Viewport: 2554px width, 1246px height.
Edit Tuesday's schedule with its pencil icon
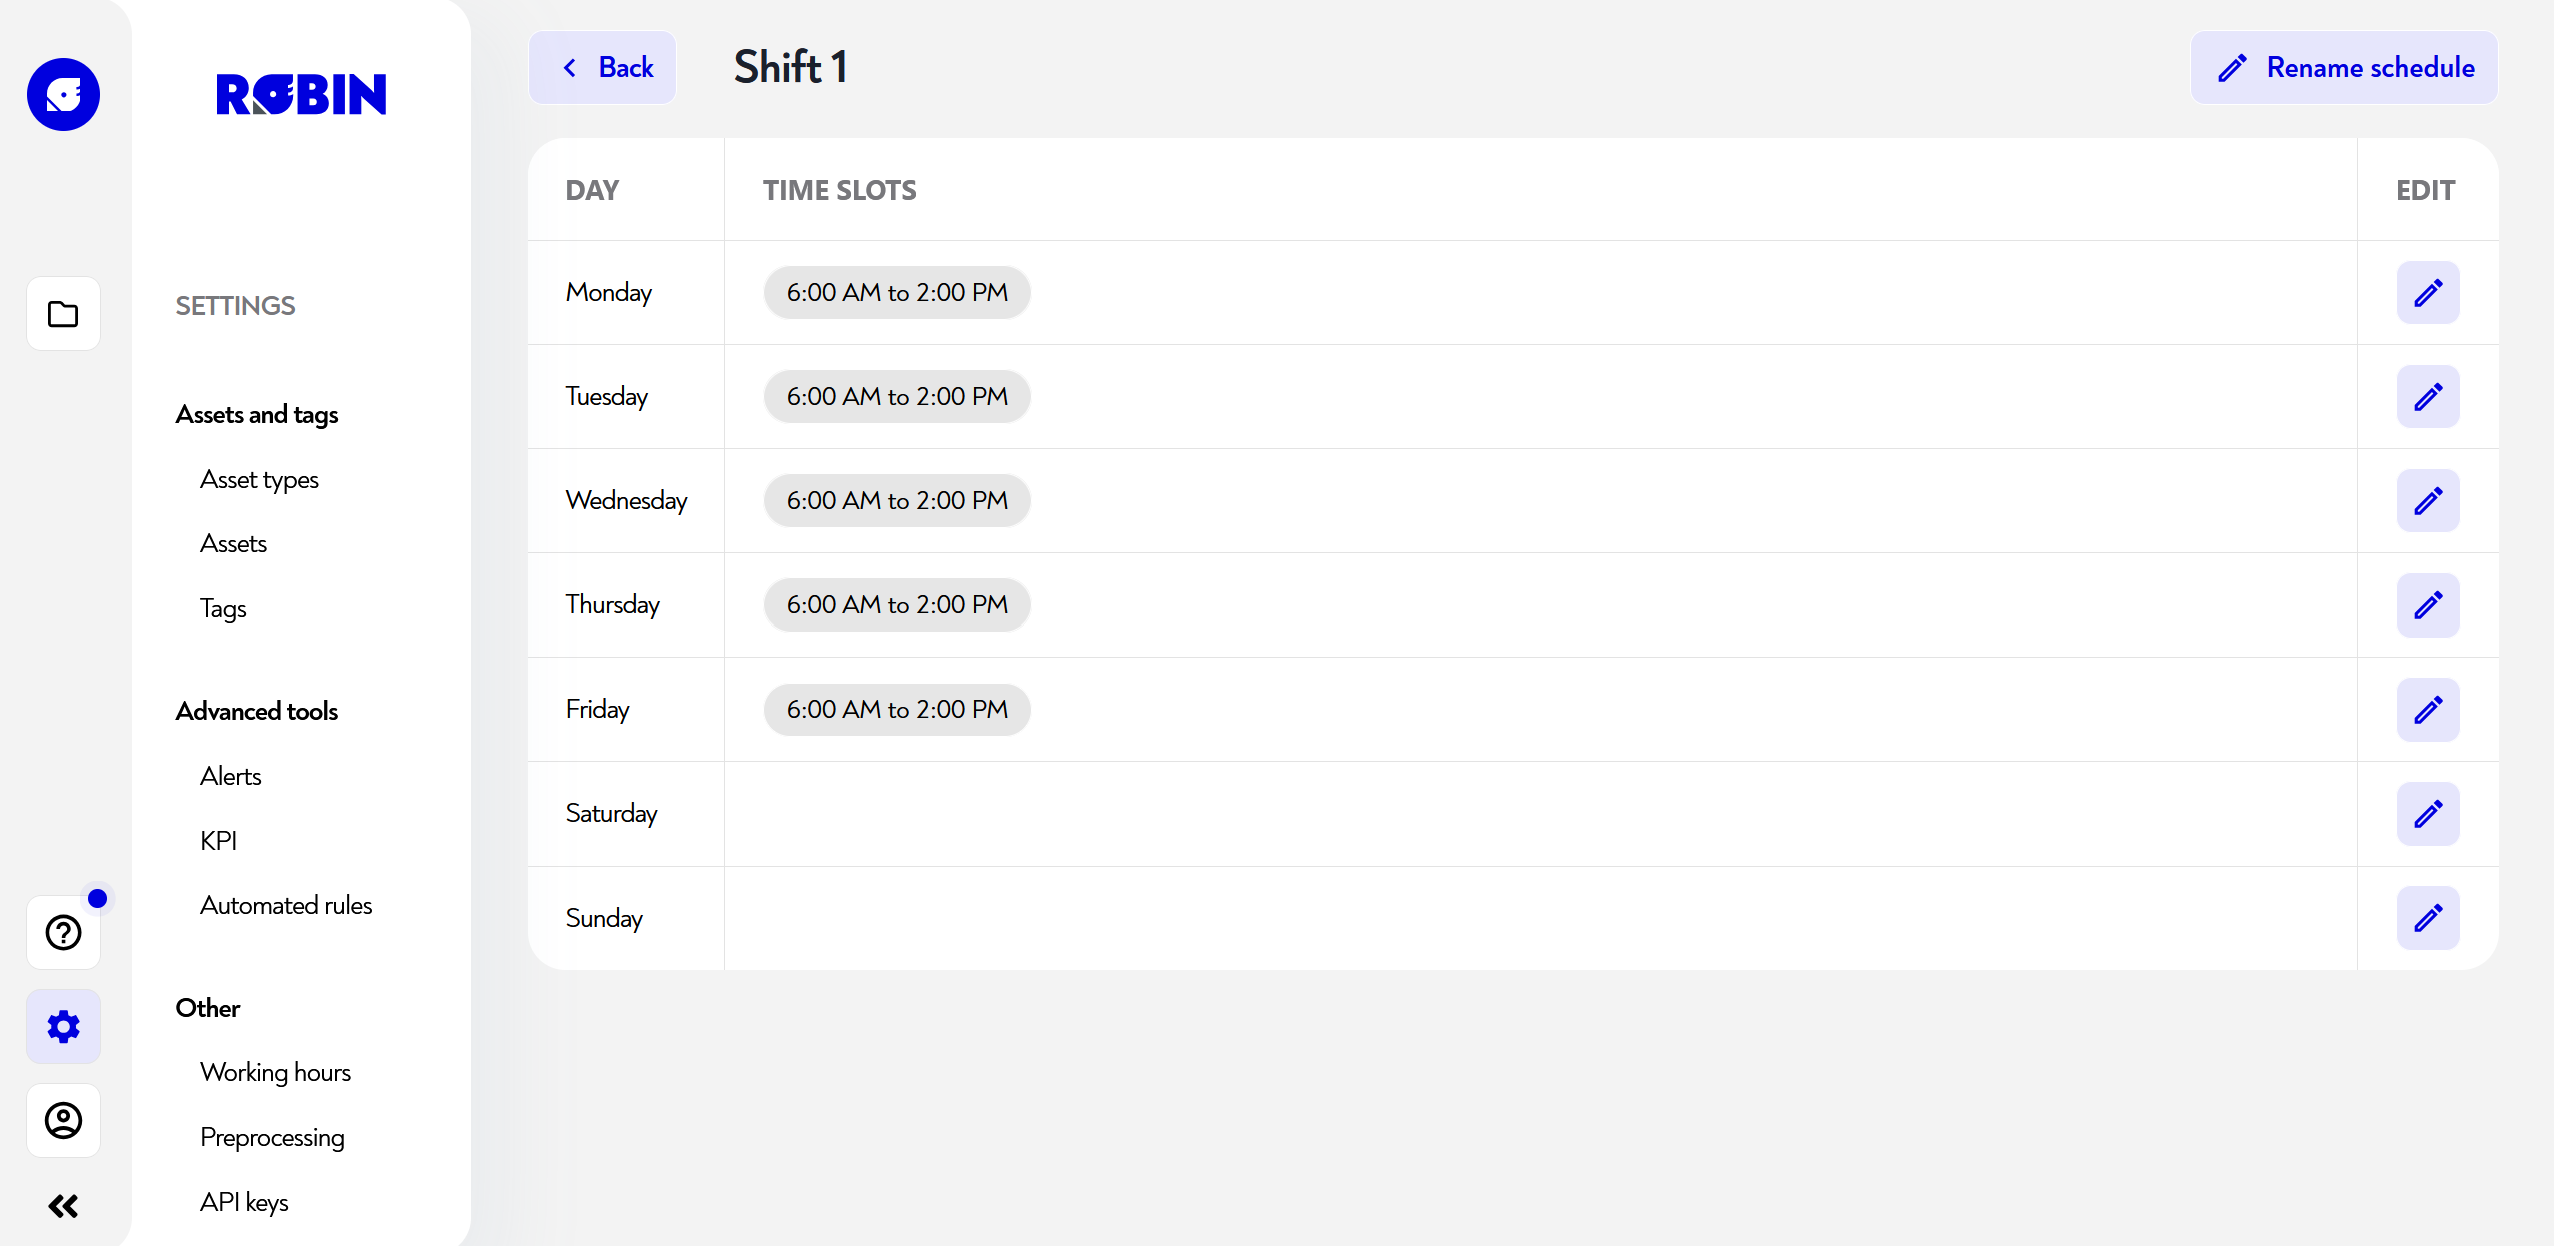coord(2428,396)
